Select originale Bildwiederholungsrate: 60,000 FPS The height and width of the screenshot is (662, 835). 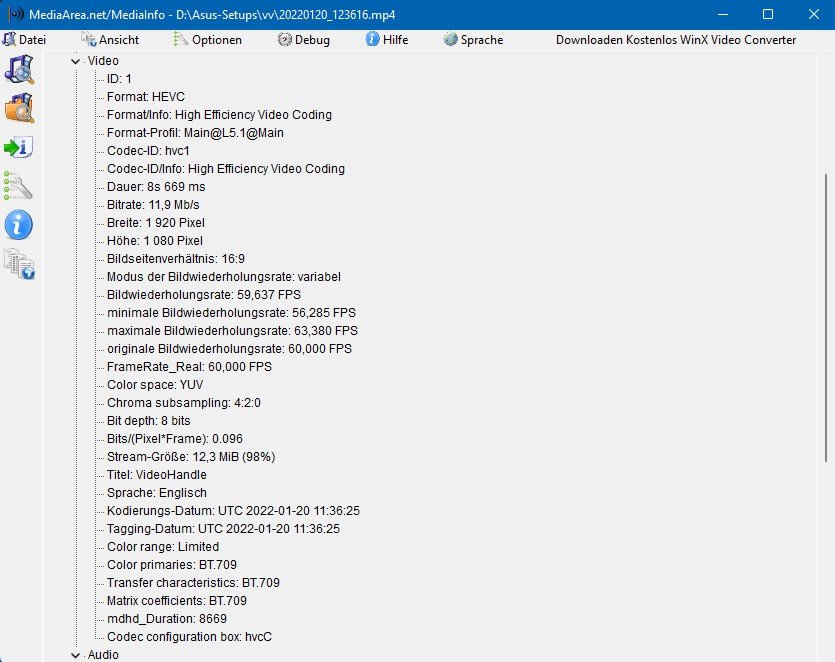230,349
